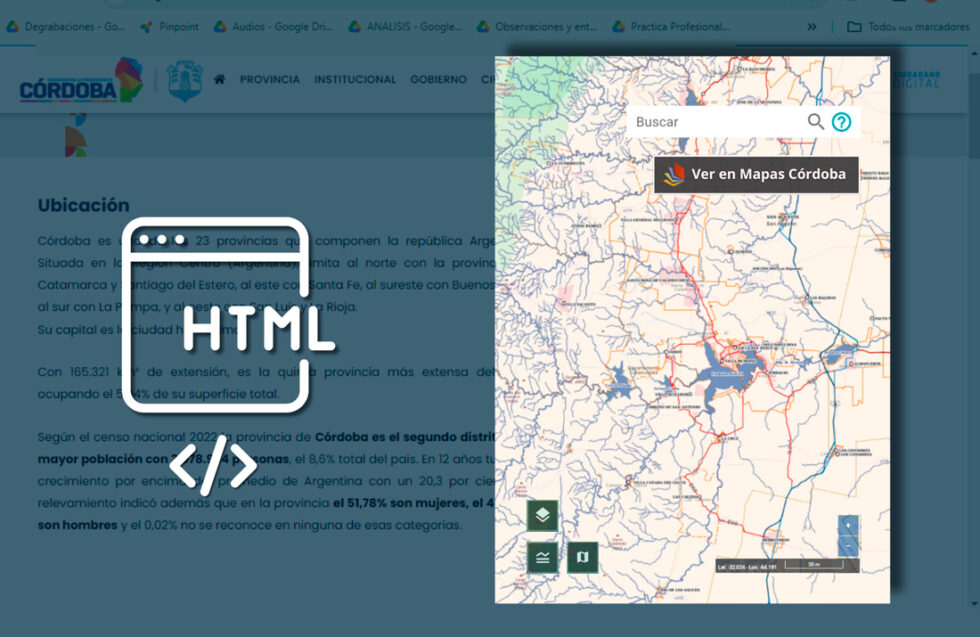This screenshot has height=637, width=980.
Task: Select the PROVINCIA menu item
Action: (x=272, y=79)
